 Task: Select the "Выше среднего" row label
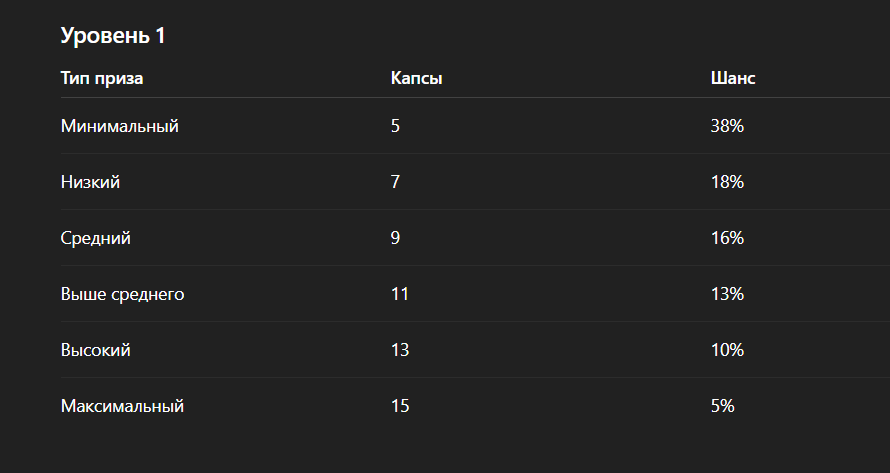(122, 294)
